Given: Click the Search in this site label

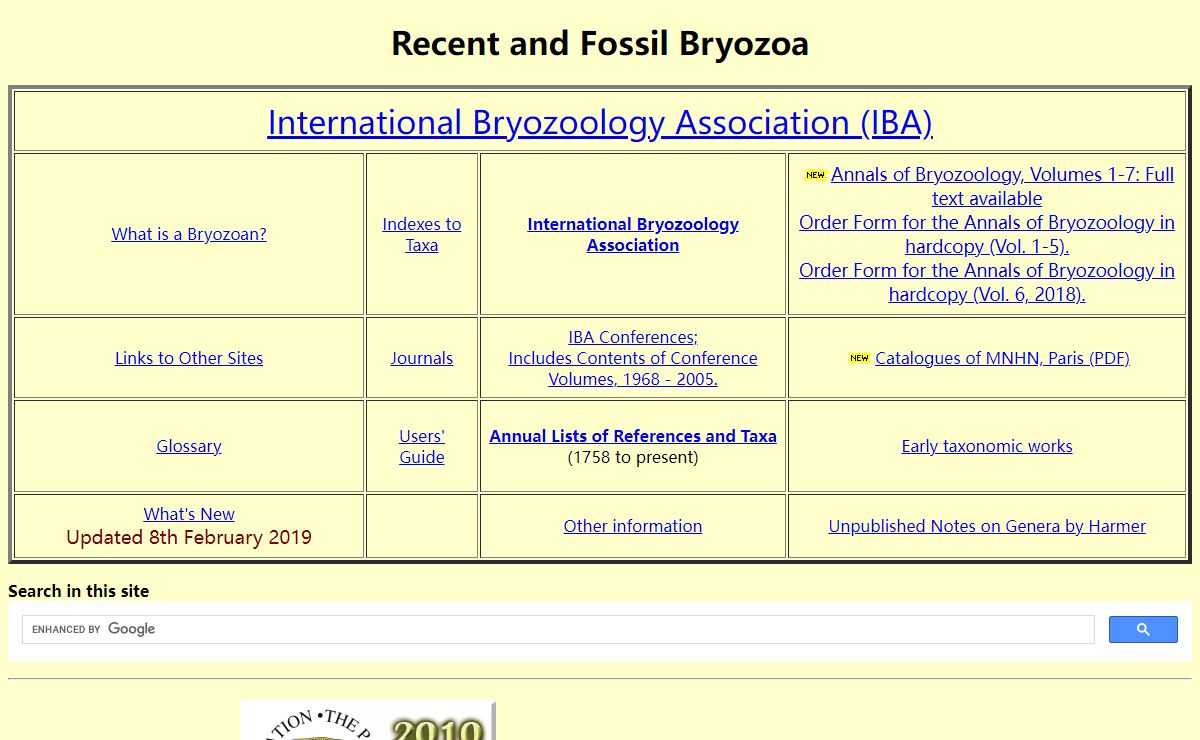Looking at the screenshot, I should (79, 591).
